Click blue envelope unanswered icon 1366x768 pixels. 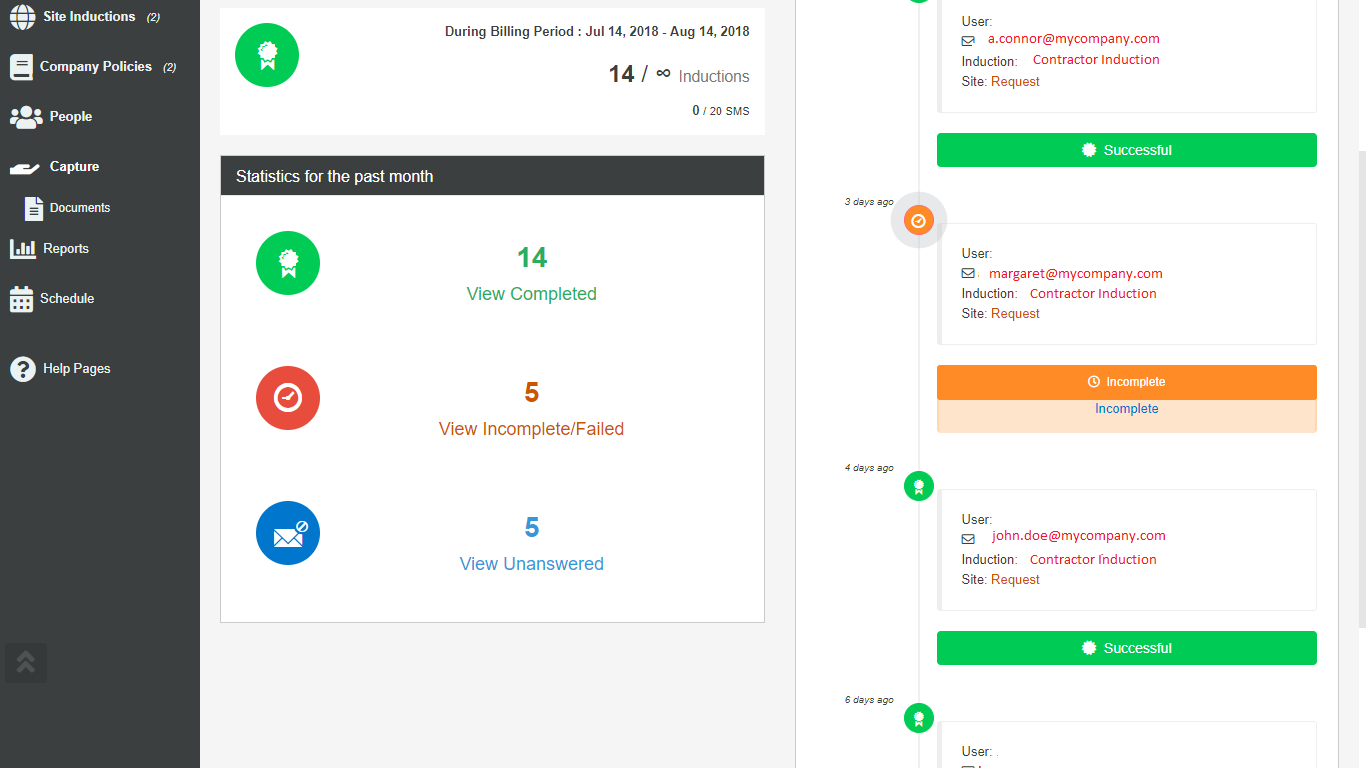pos(288,533)
